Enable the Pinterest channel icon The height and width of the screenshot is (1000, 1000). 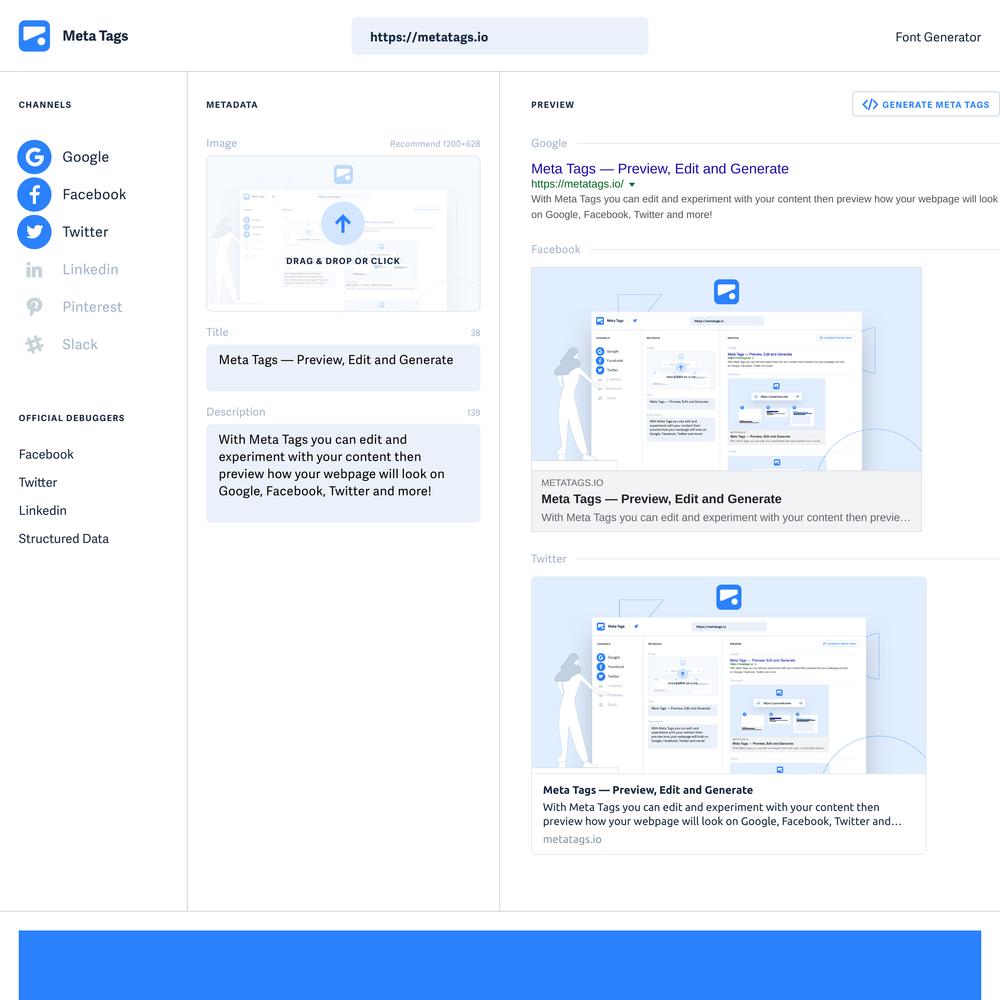(x=34, y=307)
